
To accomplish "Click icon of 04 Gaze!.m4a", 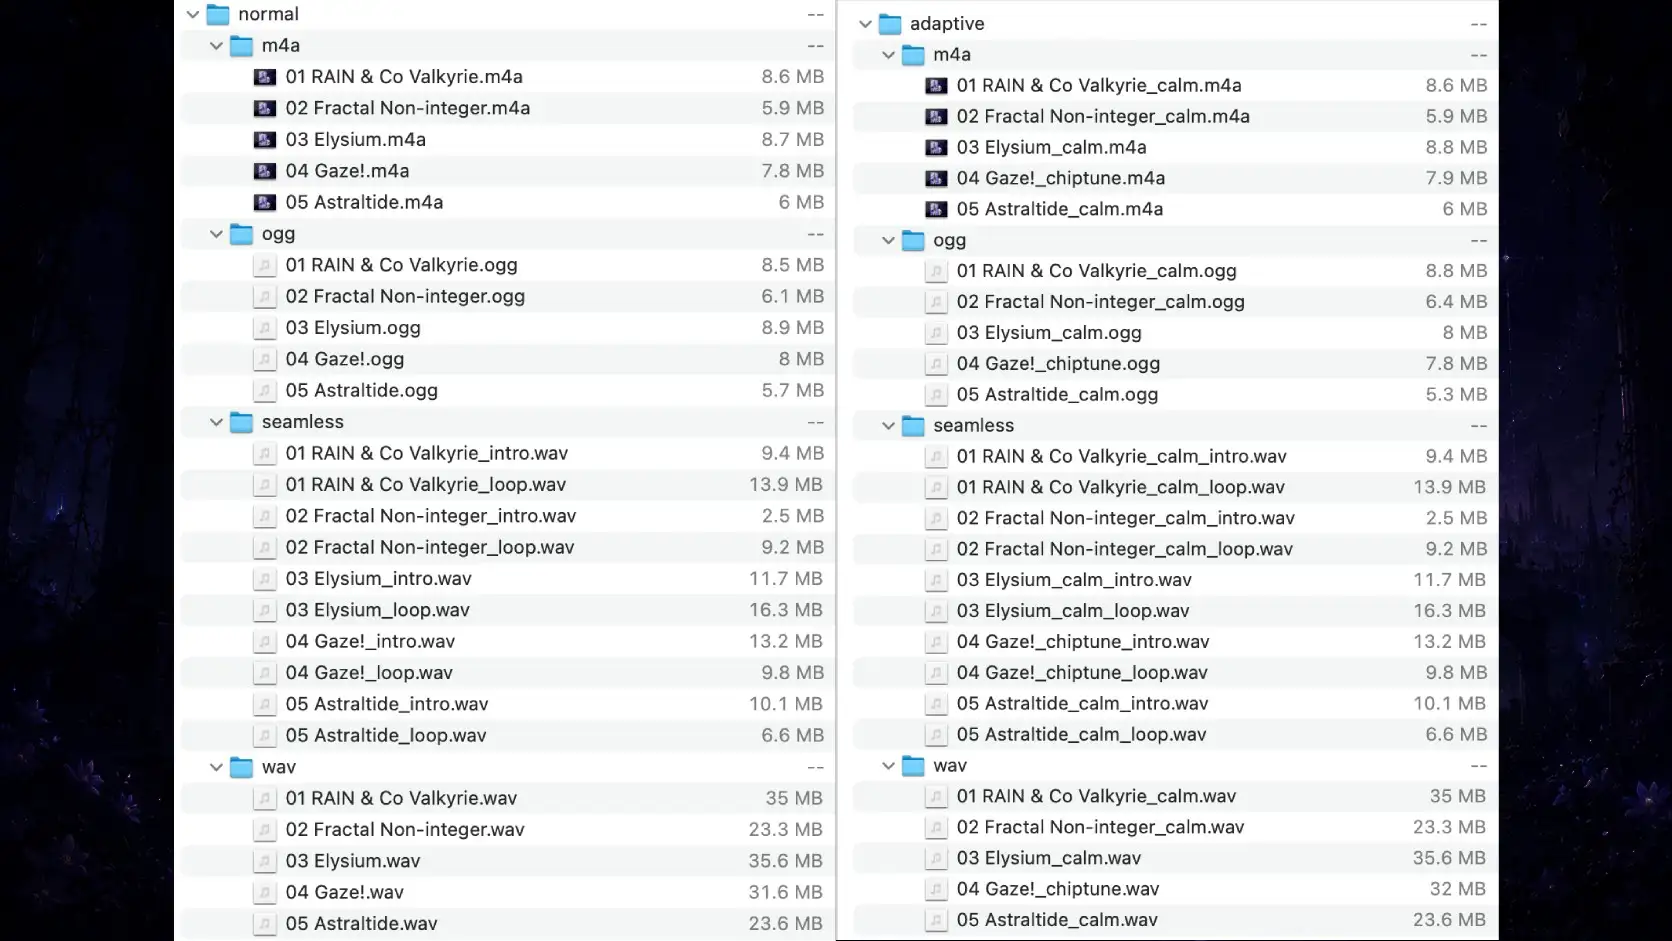I will pyautogui.click(x=264, y=171).
